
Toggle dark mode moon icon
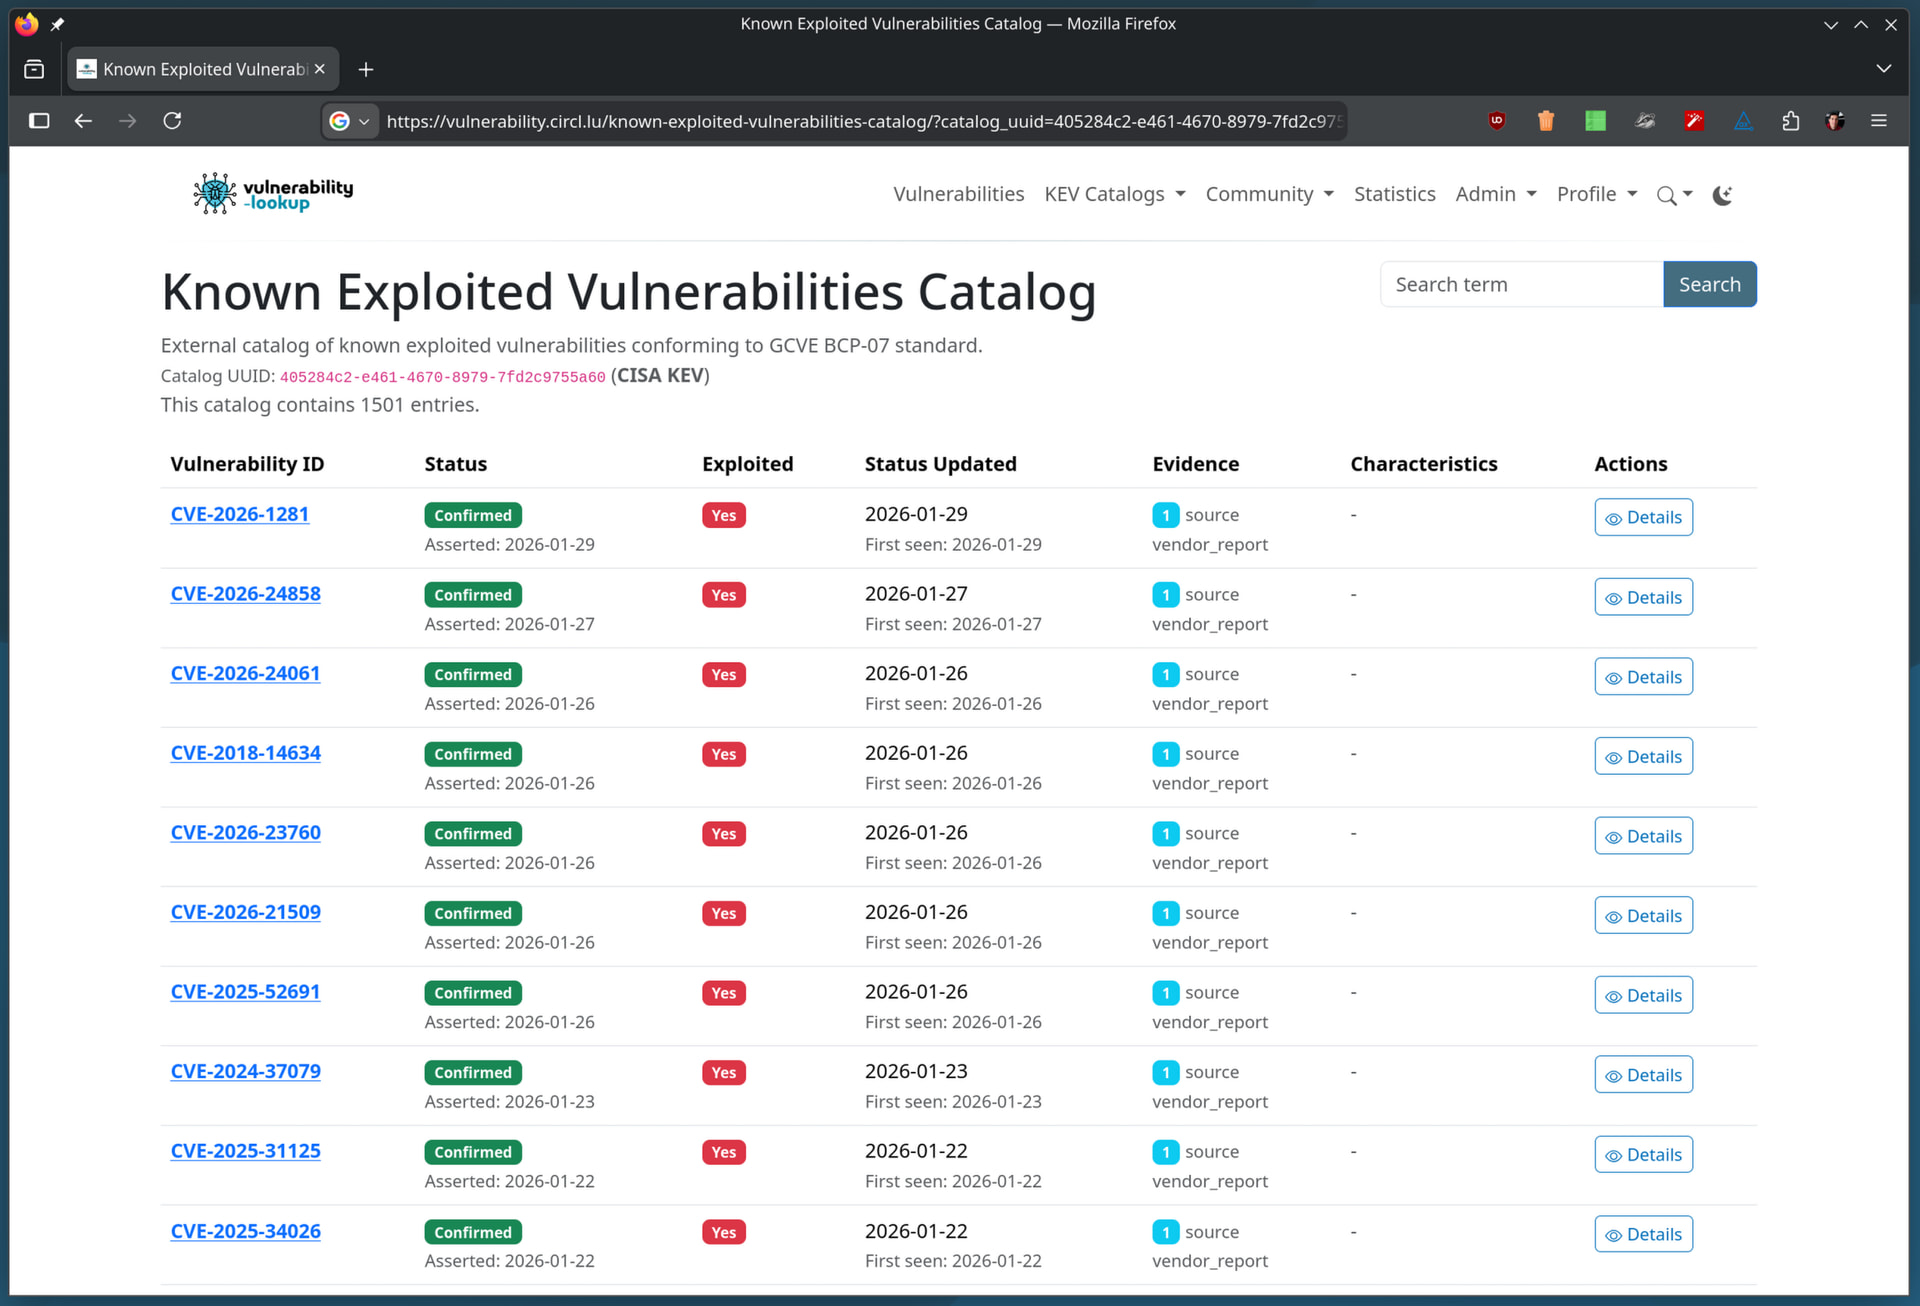tap(1722, 195)
